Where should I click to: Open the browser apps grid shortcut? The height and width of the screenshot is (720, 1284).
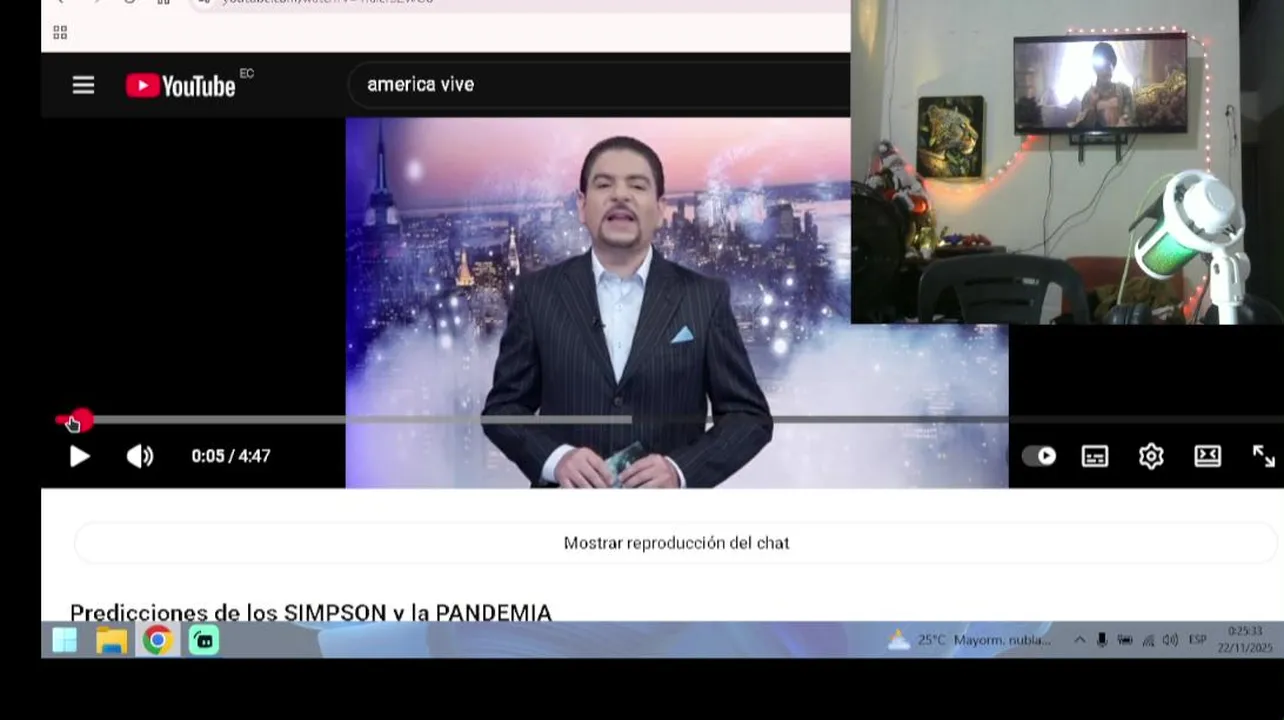pyautogui.click(x=60, y=33)
